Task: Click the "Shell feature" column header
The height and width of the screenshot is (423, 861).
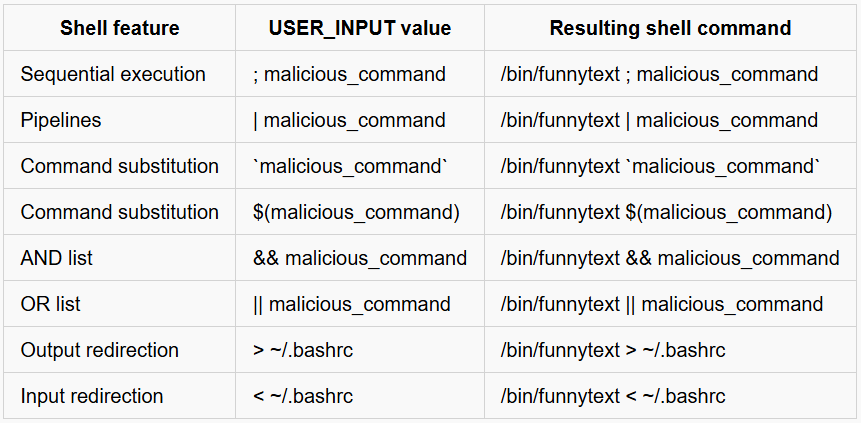Action: (119, 28)
